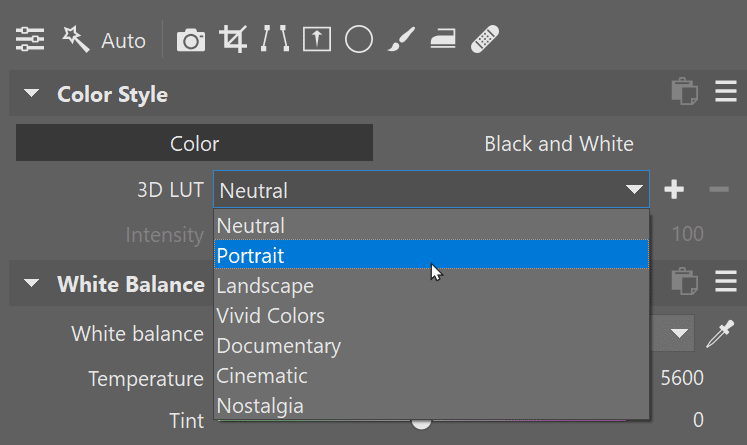Select the Crop tool

point(233,39)
